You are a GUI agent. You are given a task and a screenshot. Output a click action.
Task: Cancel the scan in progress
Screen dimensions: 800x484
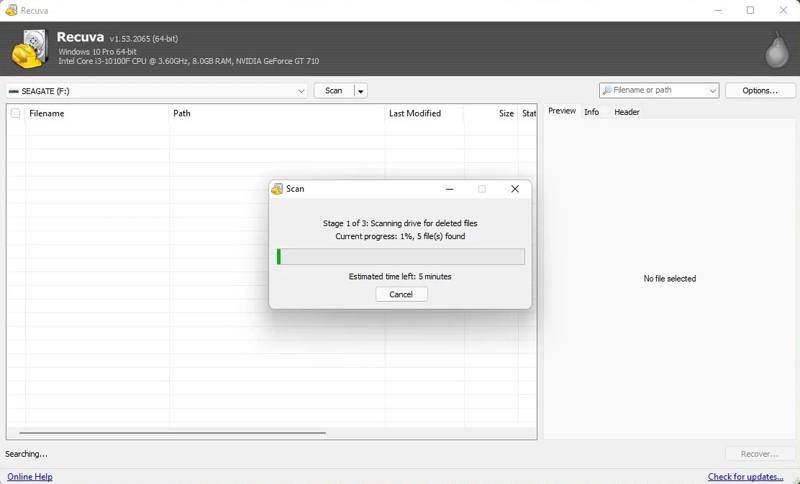[401, 294]
